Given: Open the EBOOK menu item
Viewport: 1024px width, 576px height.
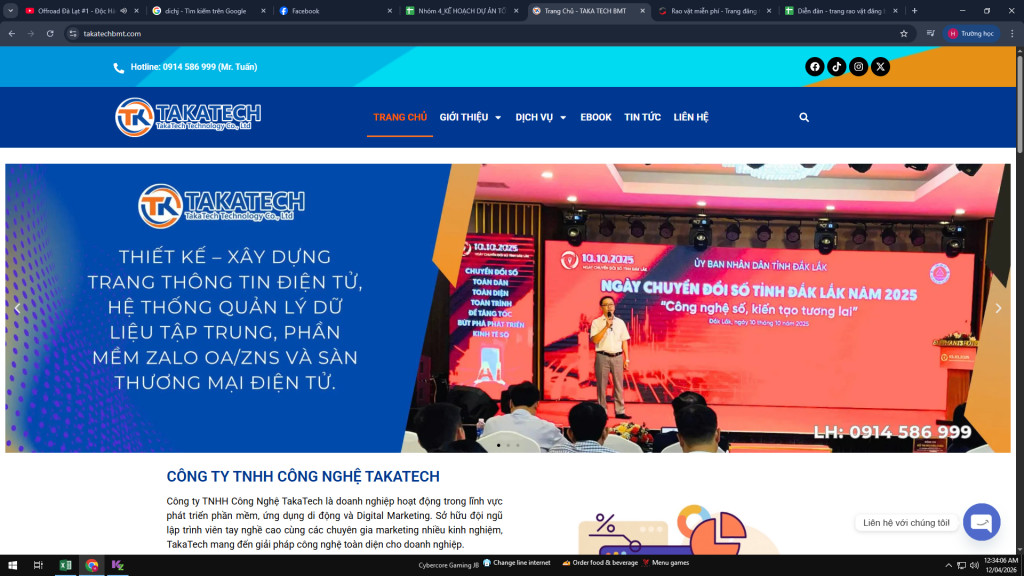Looking at the screenshot, I should [596, 117].
